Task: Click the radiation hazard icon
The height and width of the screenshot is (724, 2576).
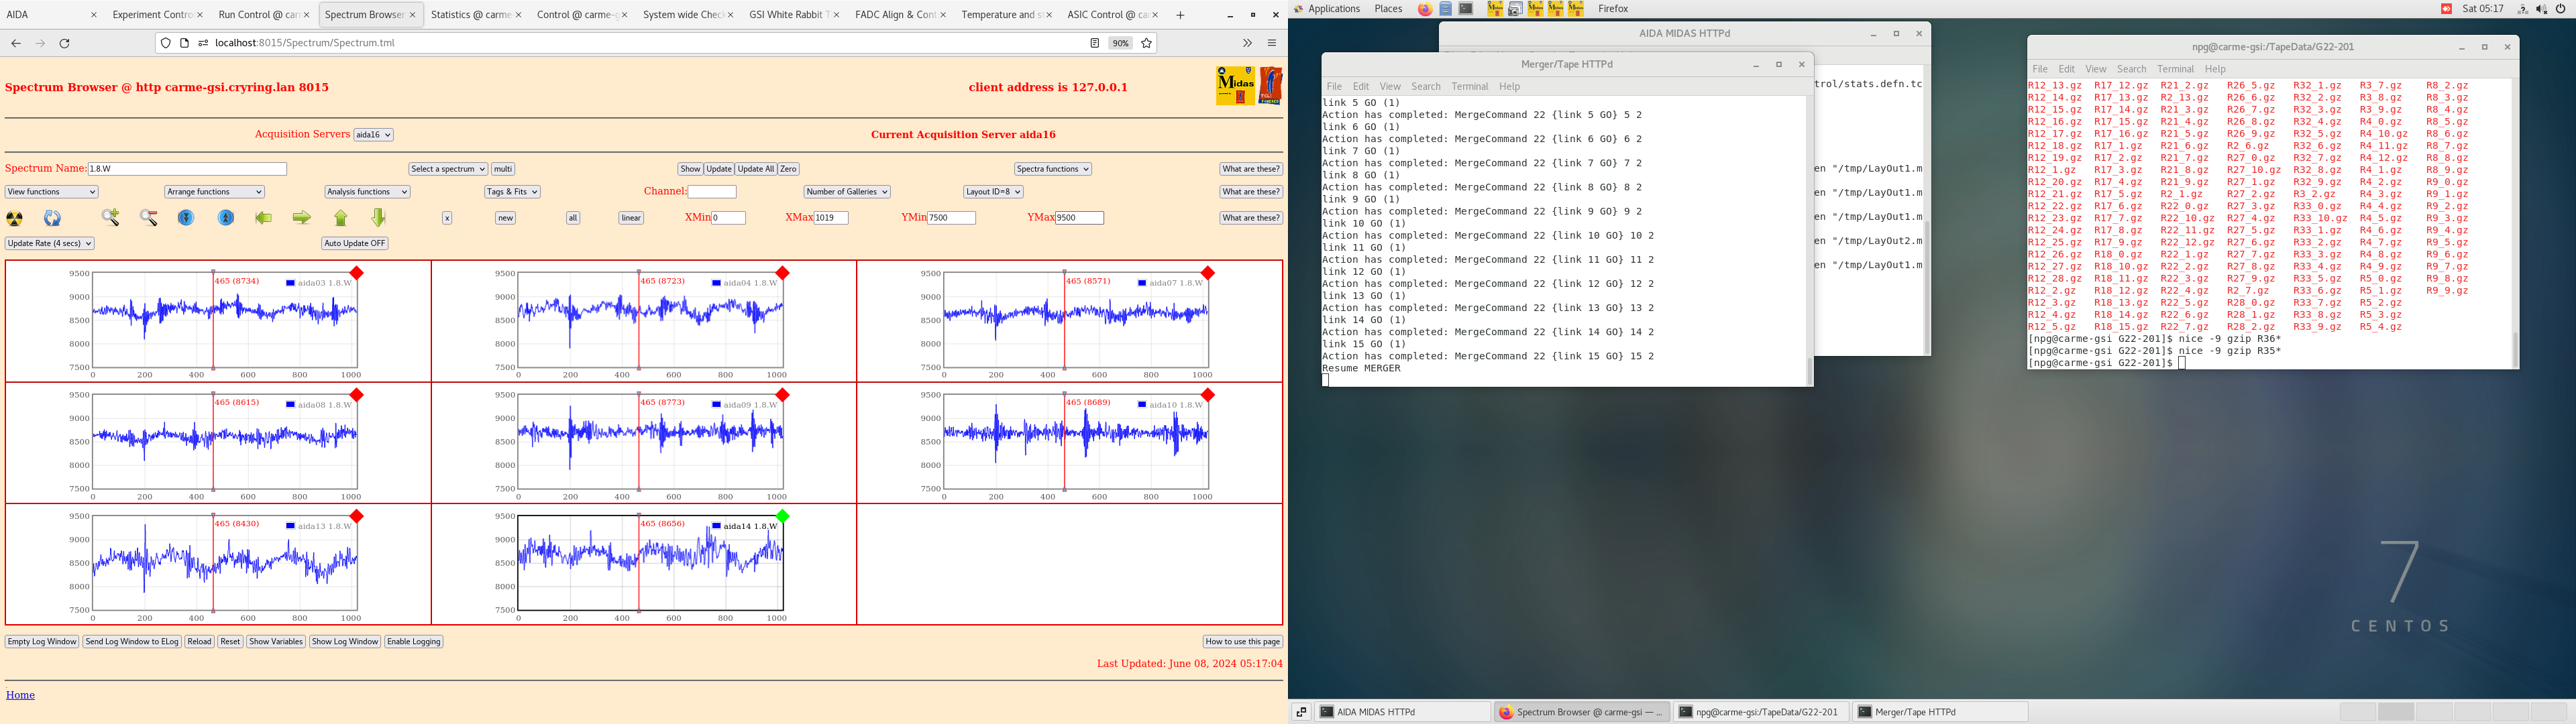Action: [15, 218]
